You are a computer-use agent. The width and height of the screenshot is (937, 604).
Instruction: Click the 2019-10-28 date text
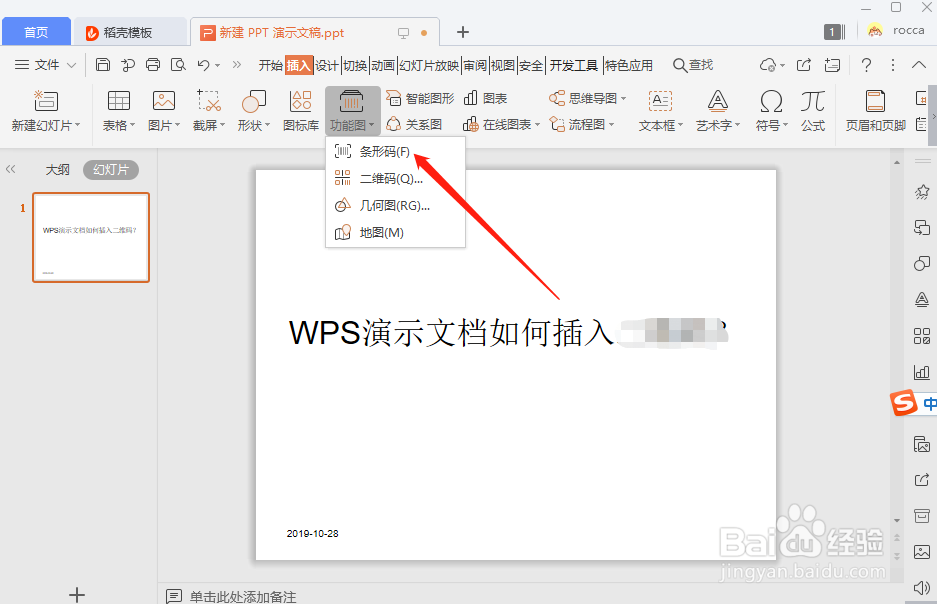tap(313, 534)
